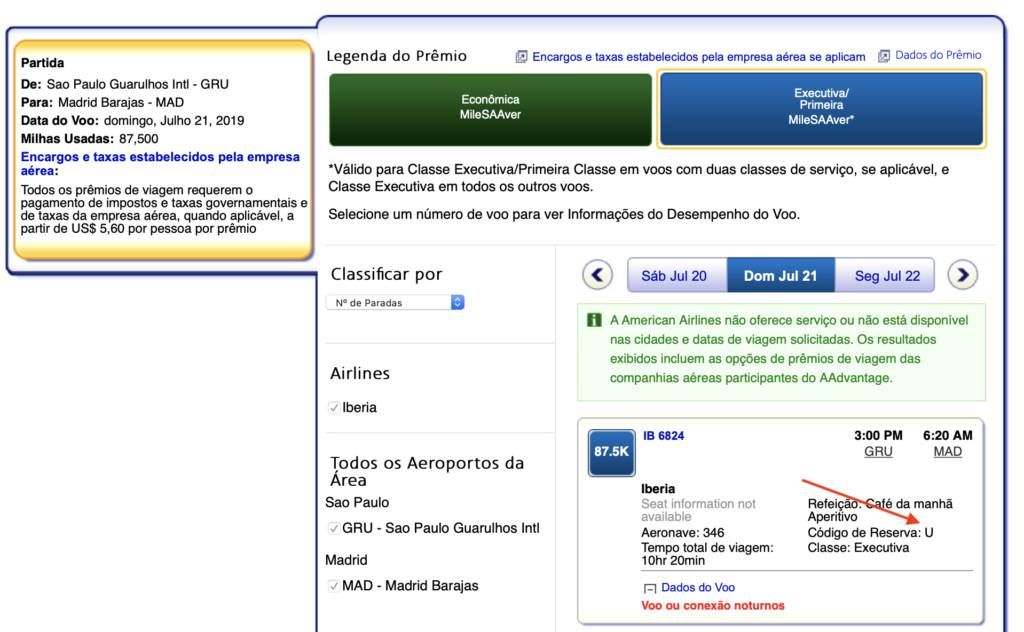Click the Classe: Executiva text

(x=858, y=548)
